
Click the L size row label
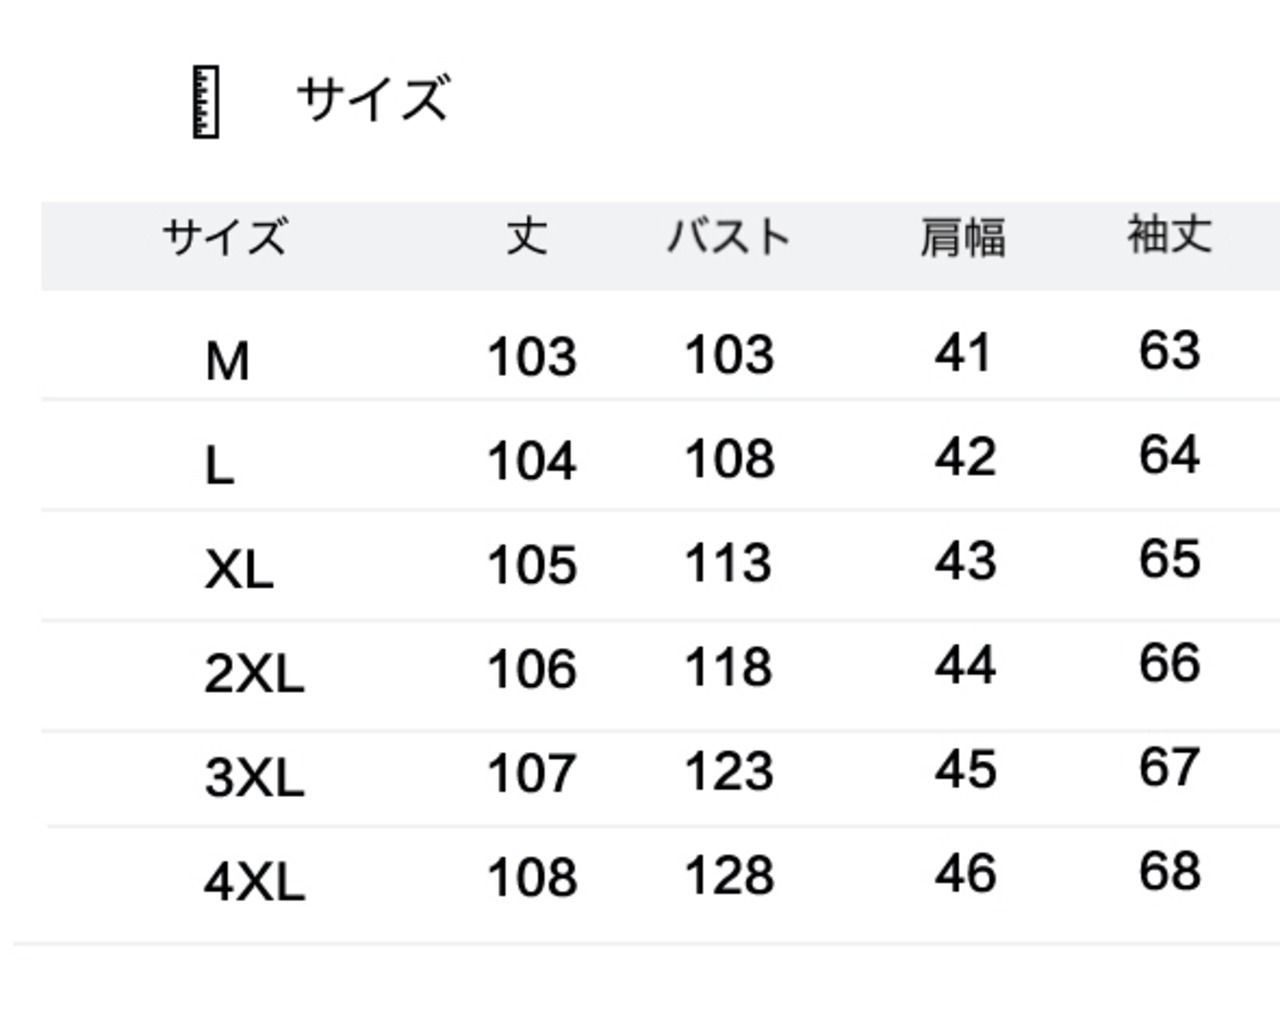point(219,466)
